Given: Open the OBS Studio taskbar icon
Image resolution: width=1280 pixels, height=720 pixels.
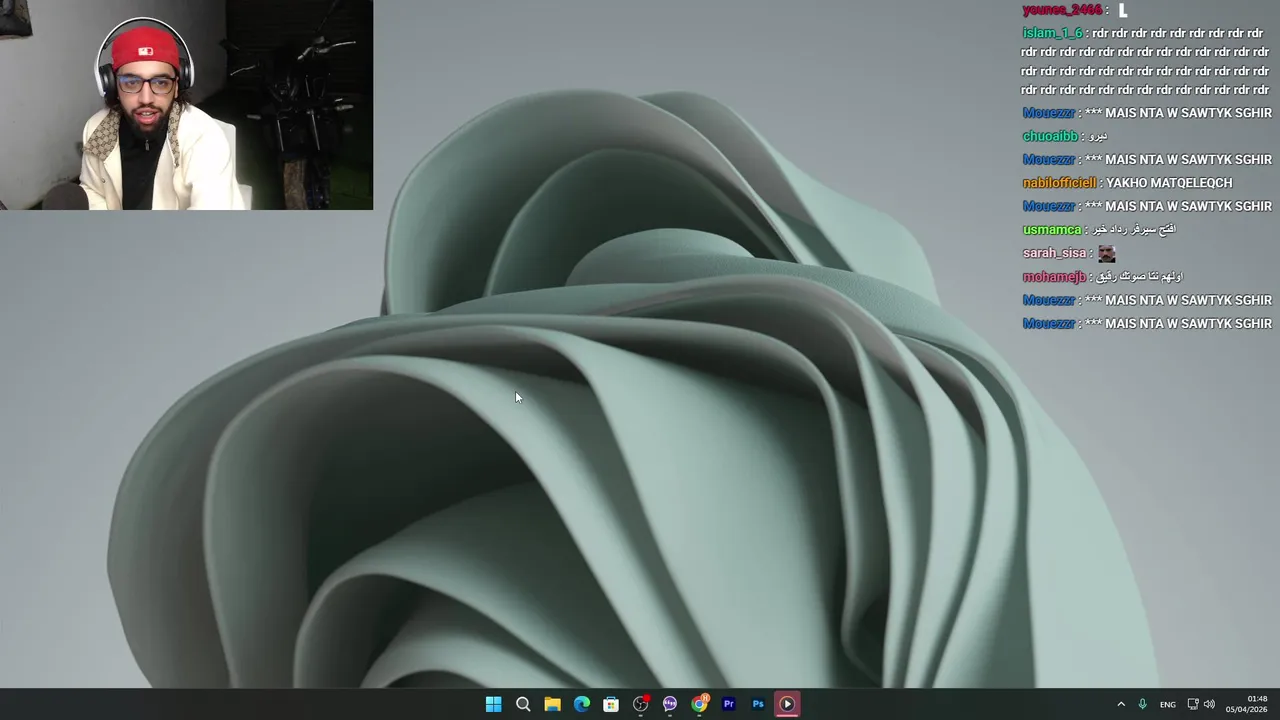Looking at the screenshot, I should coord(641,704).
